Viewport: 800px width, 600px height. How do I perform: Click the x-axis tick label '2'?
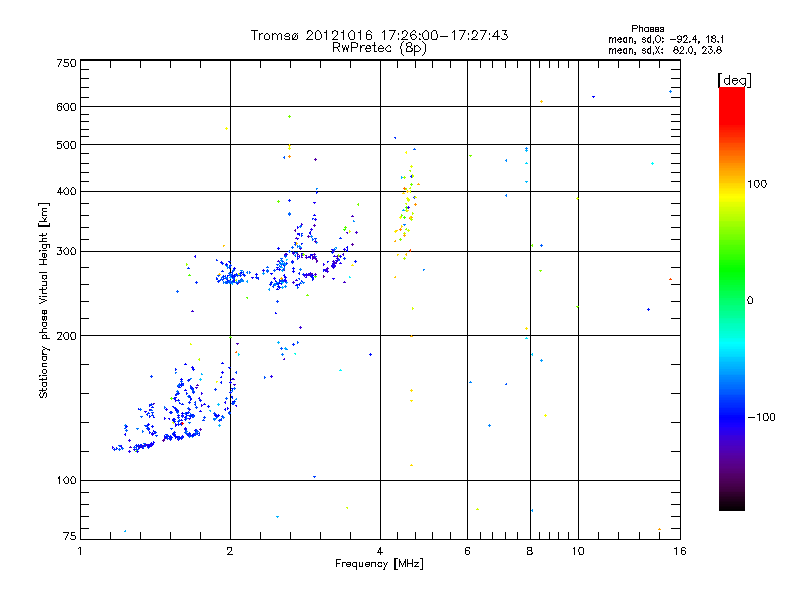[230, 551]
